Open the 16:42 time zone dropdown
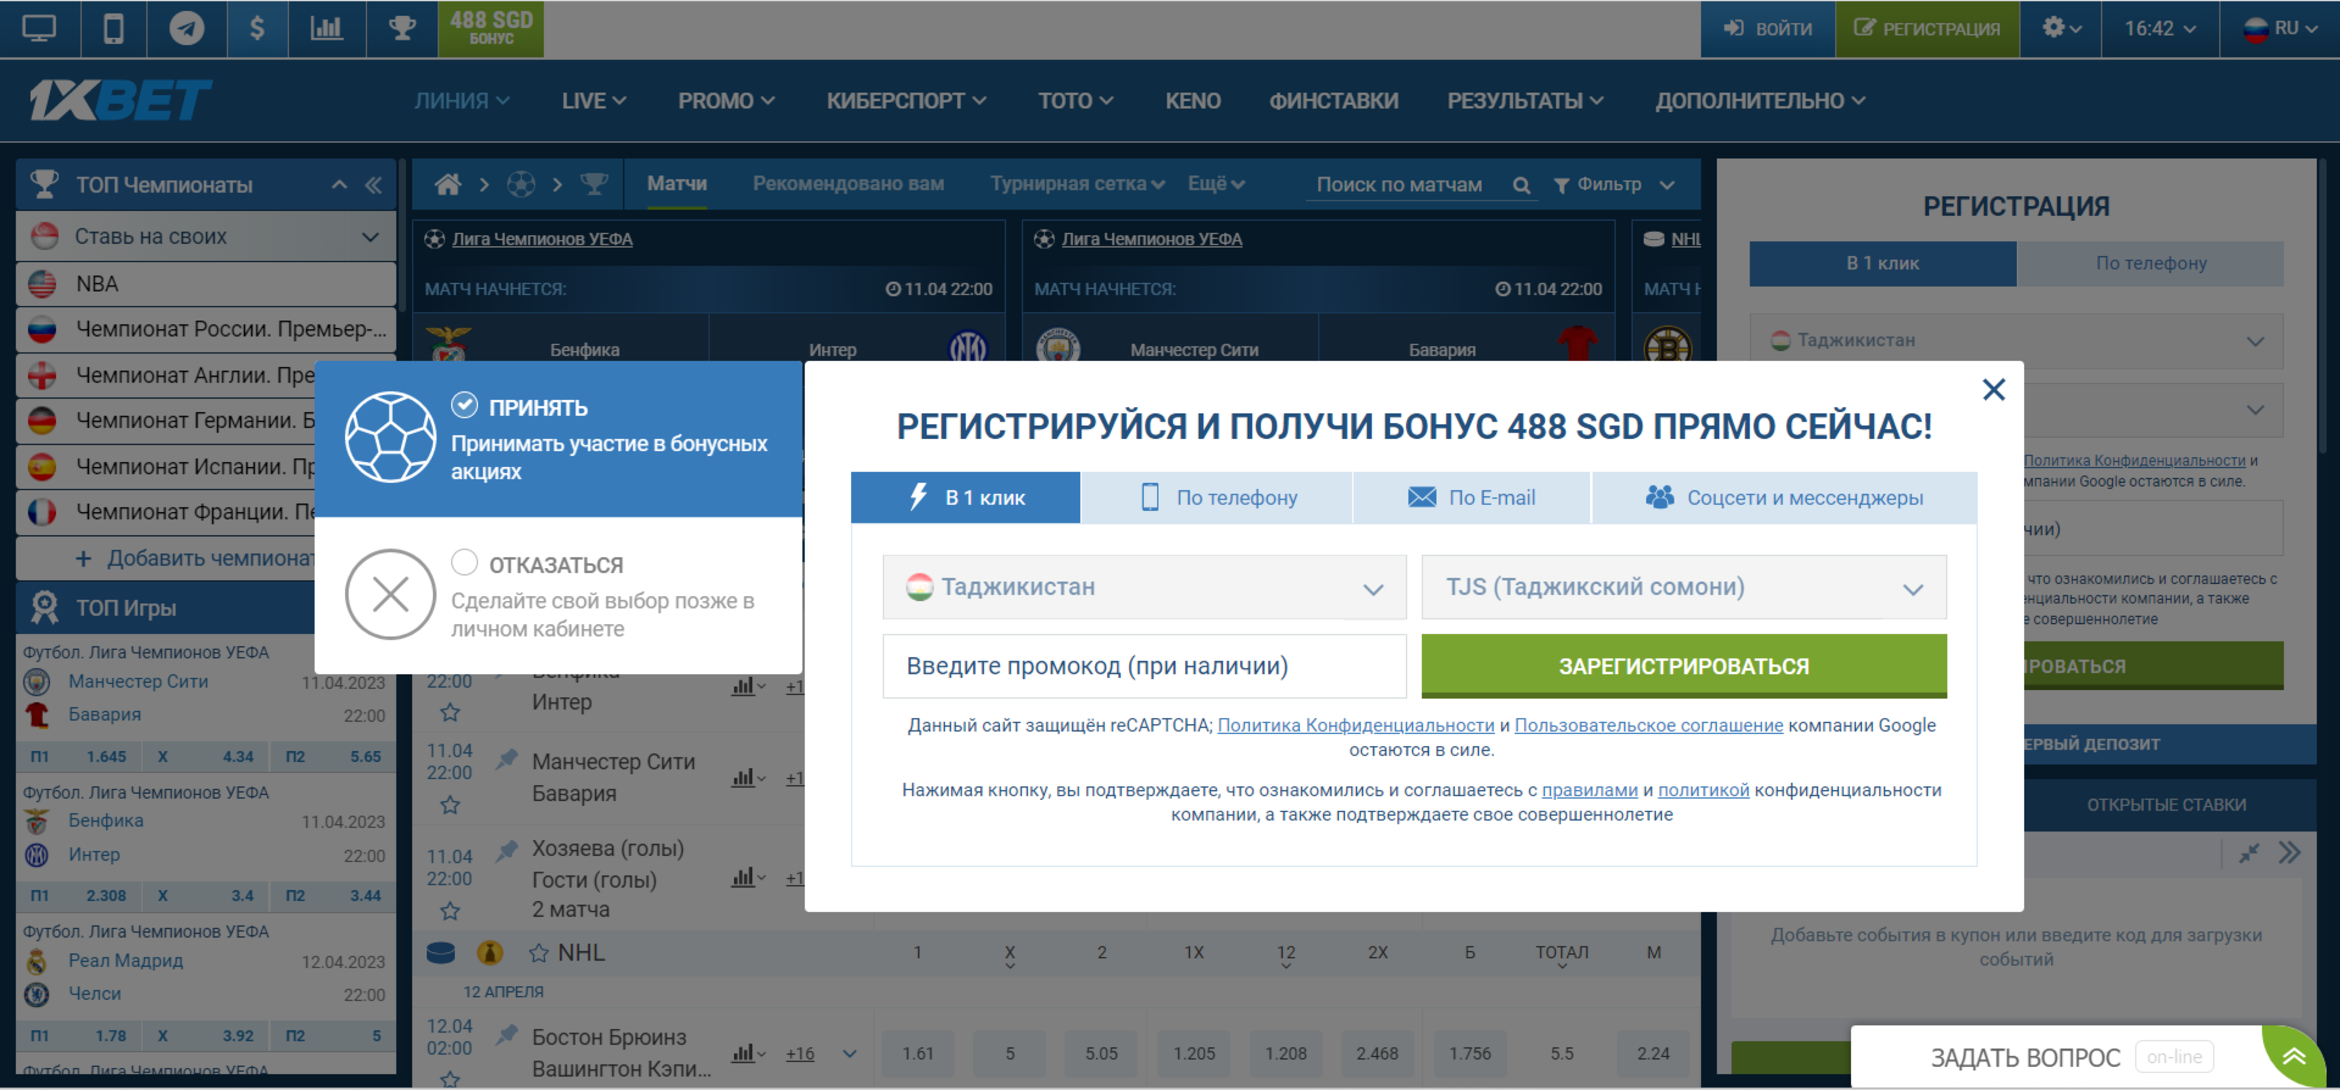This screenshot has height=1090, width=2340. pos(2160,28)
